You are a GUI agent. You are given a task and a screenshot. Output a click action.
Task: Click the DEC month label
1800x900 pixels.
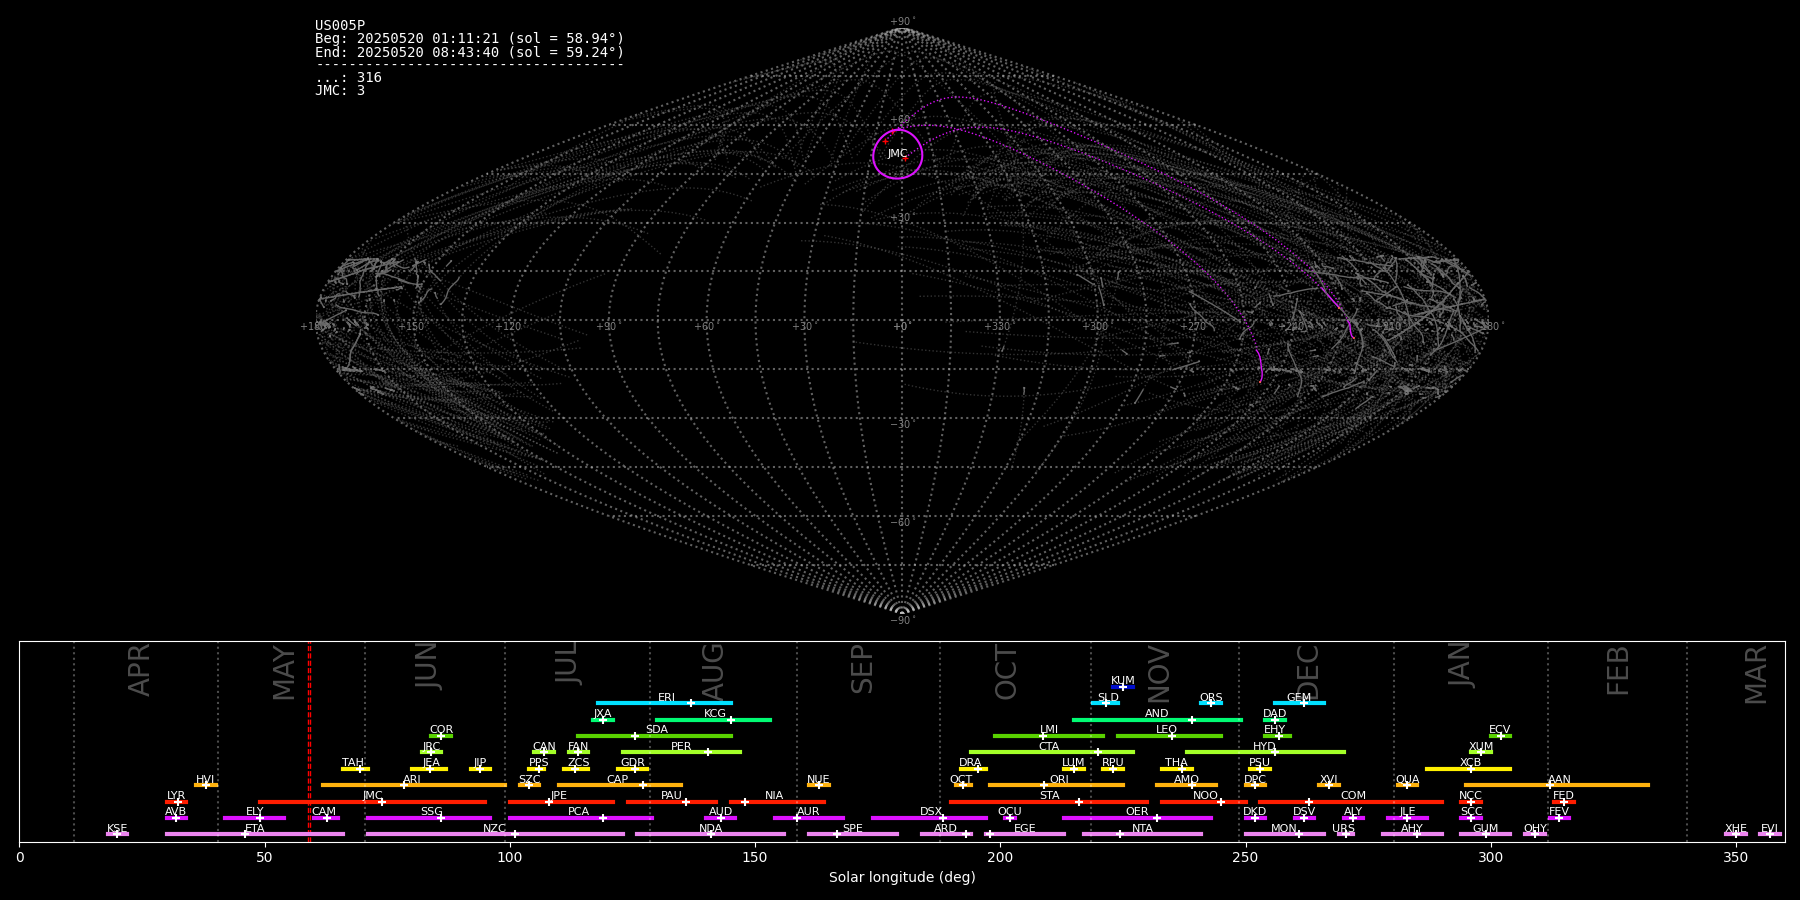1308,672
